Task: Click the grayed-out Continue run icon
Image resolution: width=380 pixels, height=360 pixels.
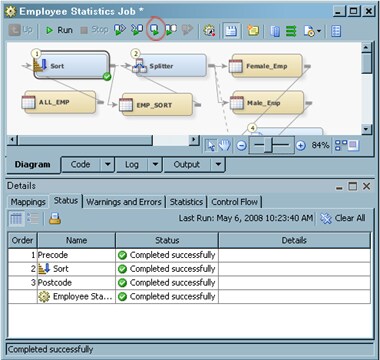Action: coord(187,30)
